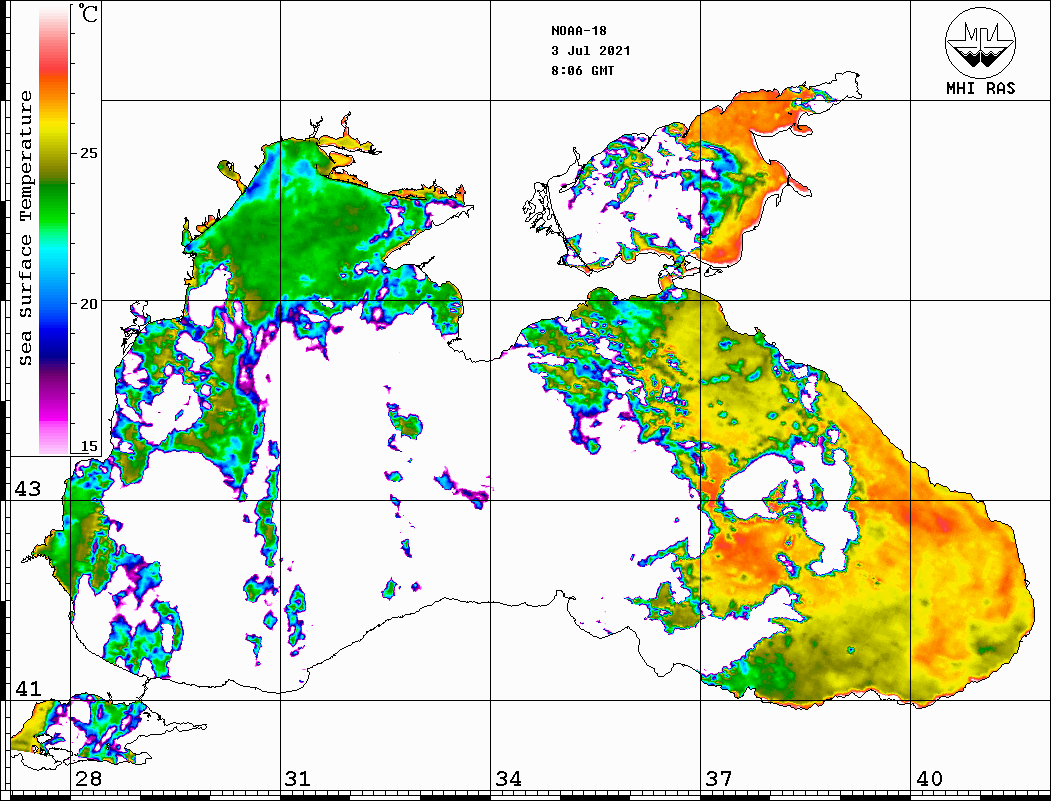Click longitude label 28
The height and width of the screenshot is (801, 1051).
88,779
